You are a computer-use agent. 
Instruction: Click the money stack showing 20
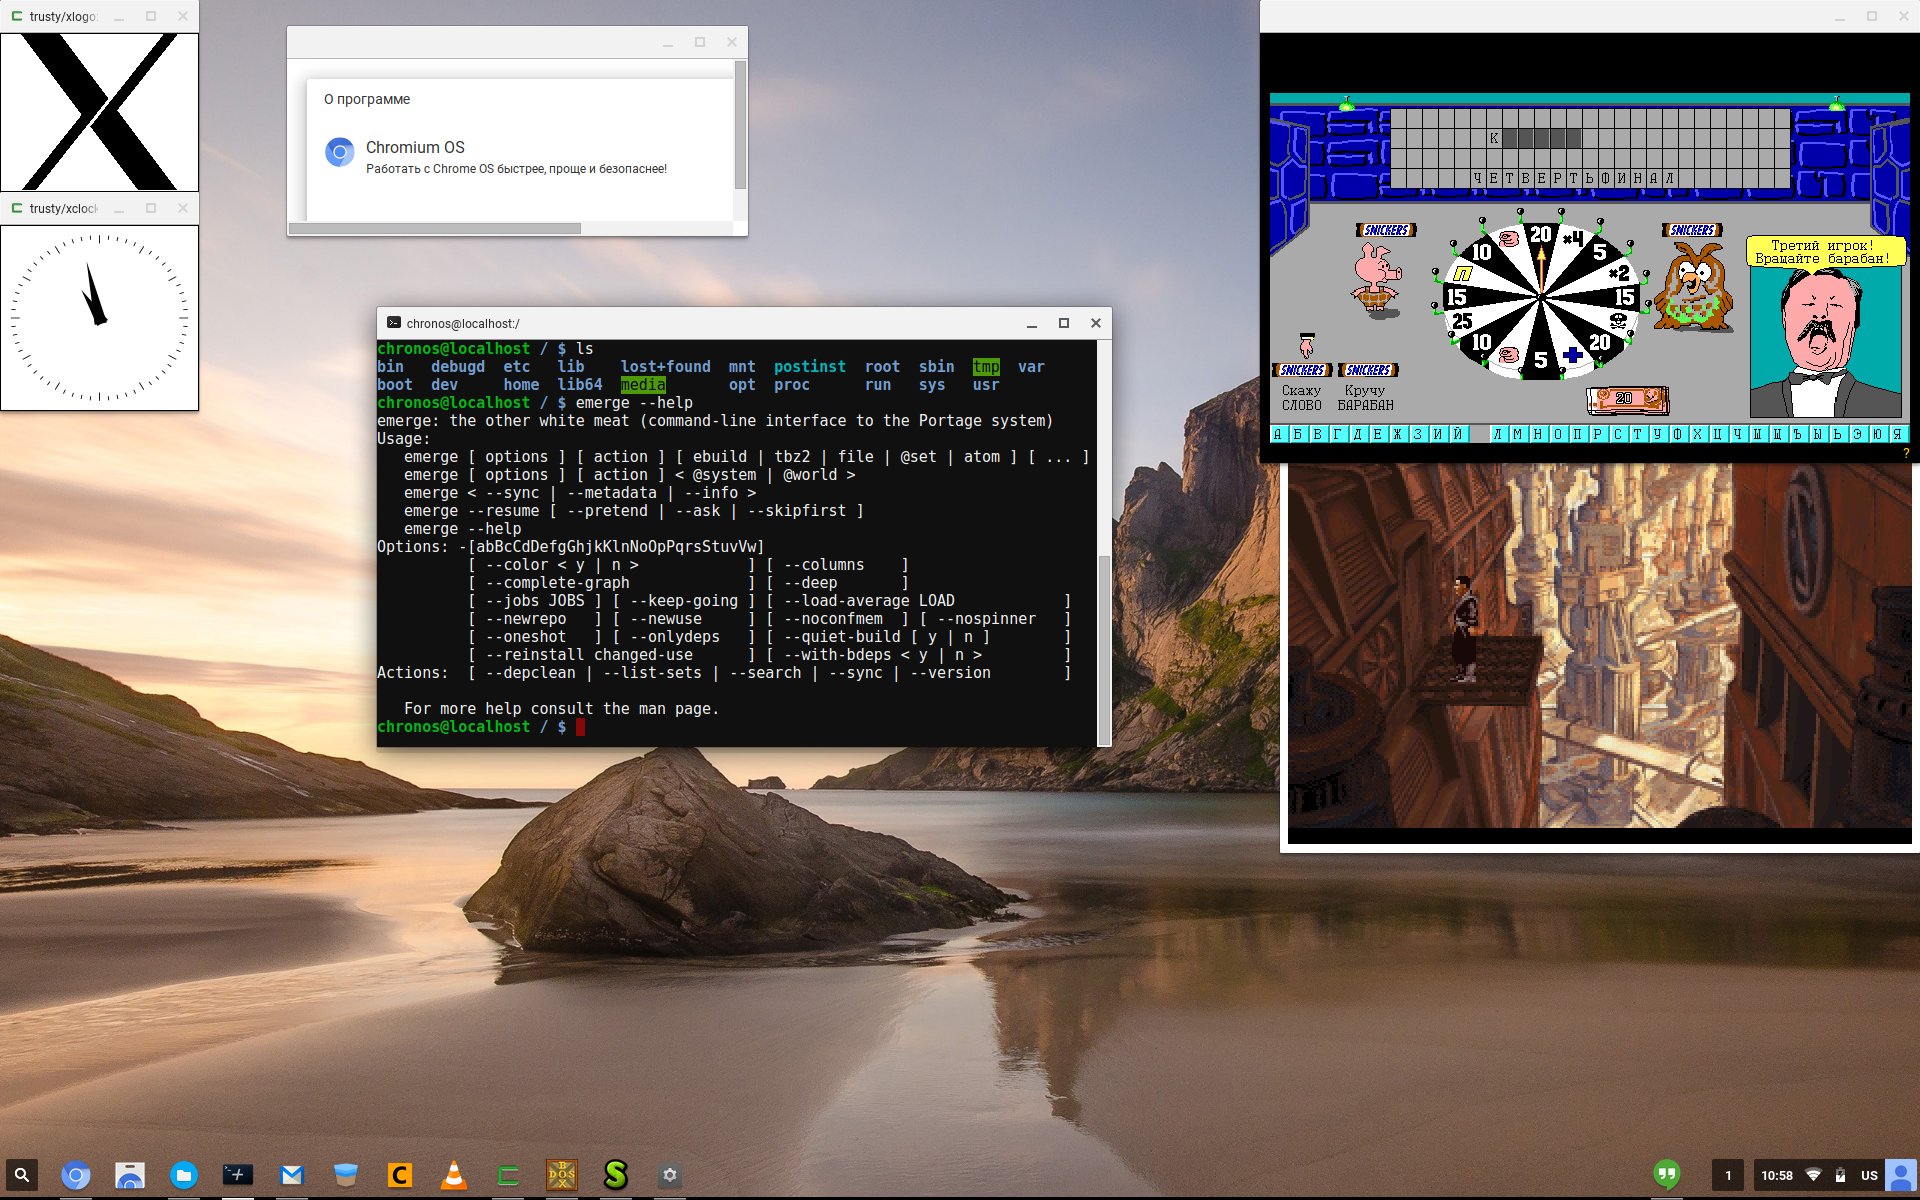(1627, 400)
